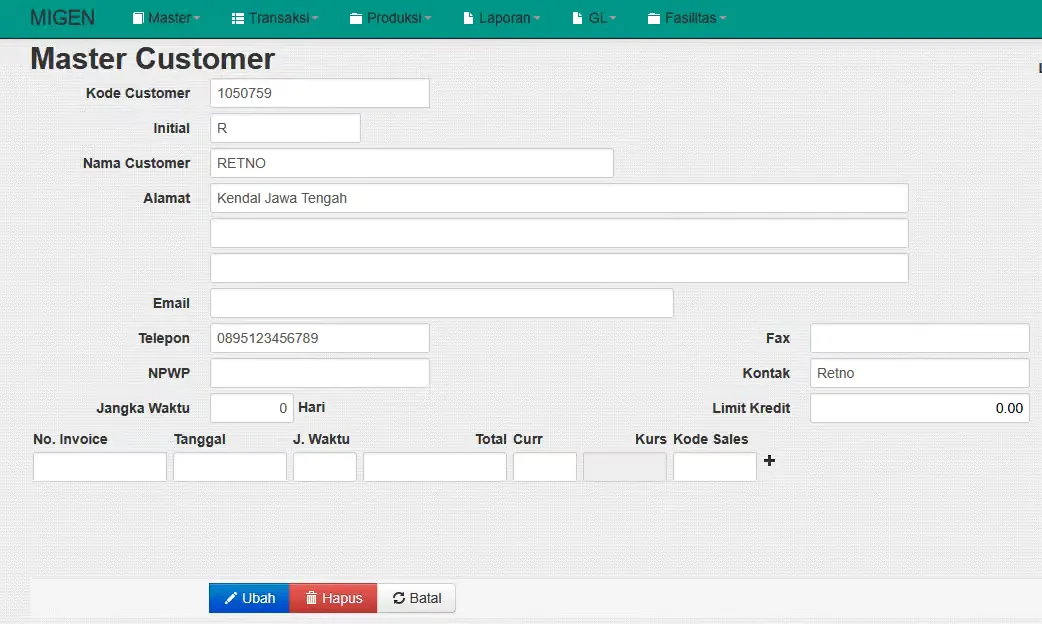Click the folder icon beside Fasilitas
This screenshot has height=624, width=1042.
click(653, 18)
